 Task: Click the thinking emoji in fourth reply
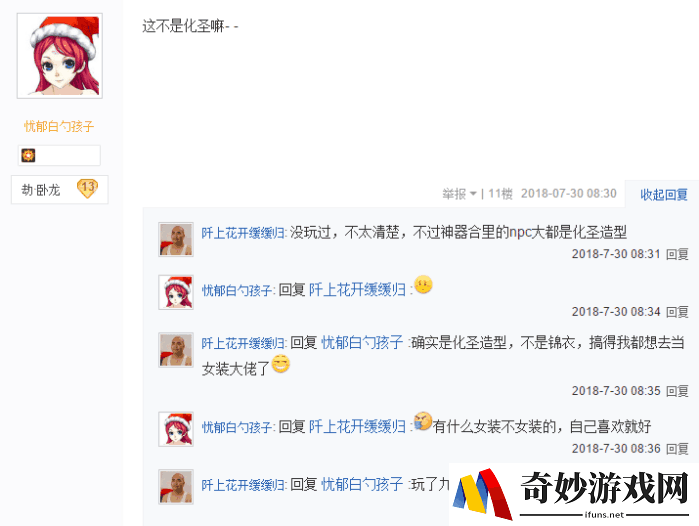tap(423, 421)
